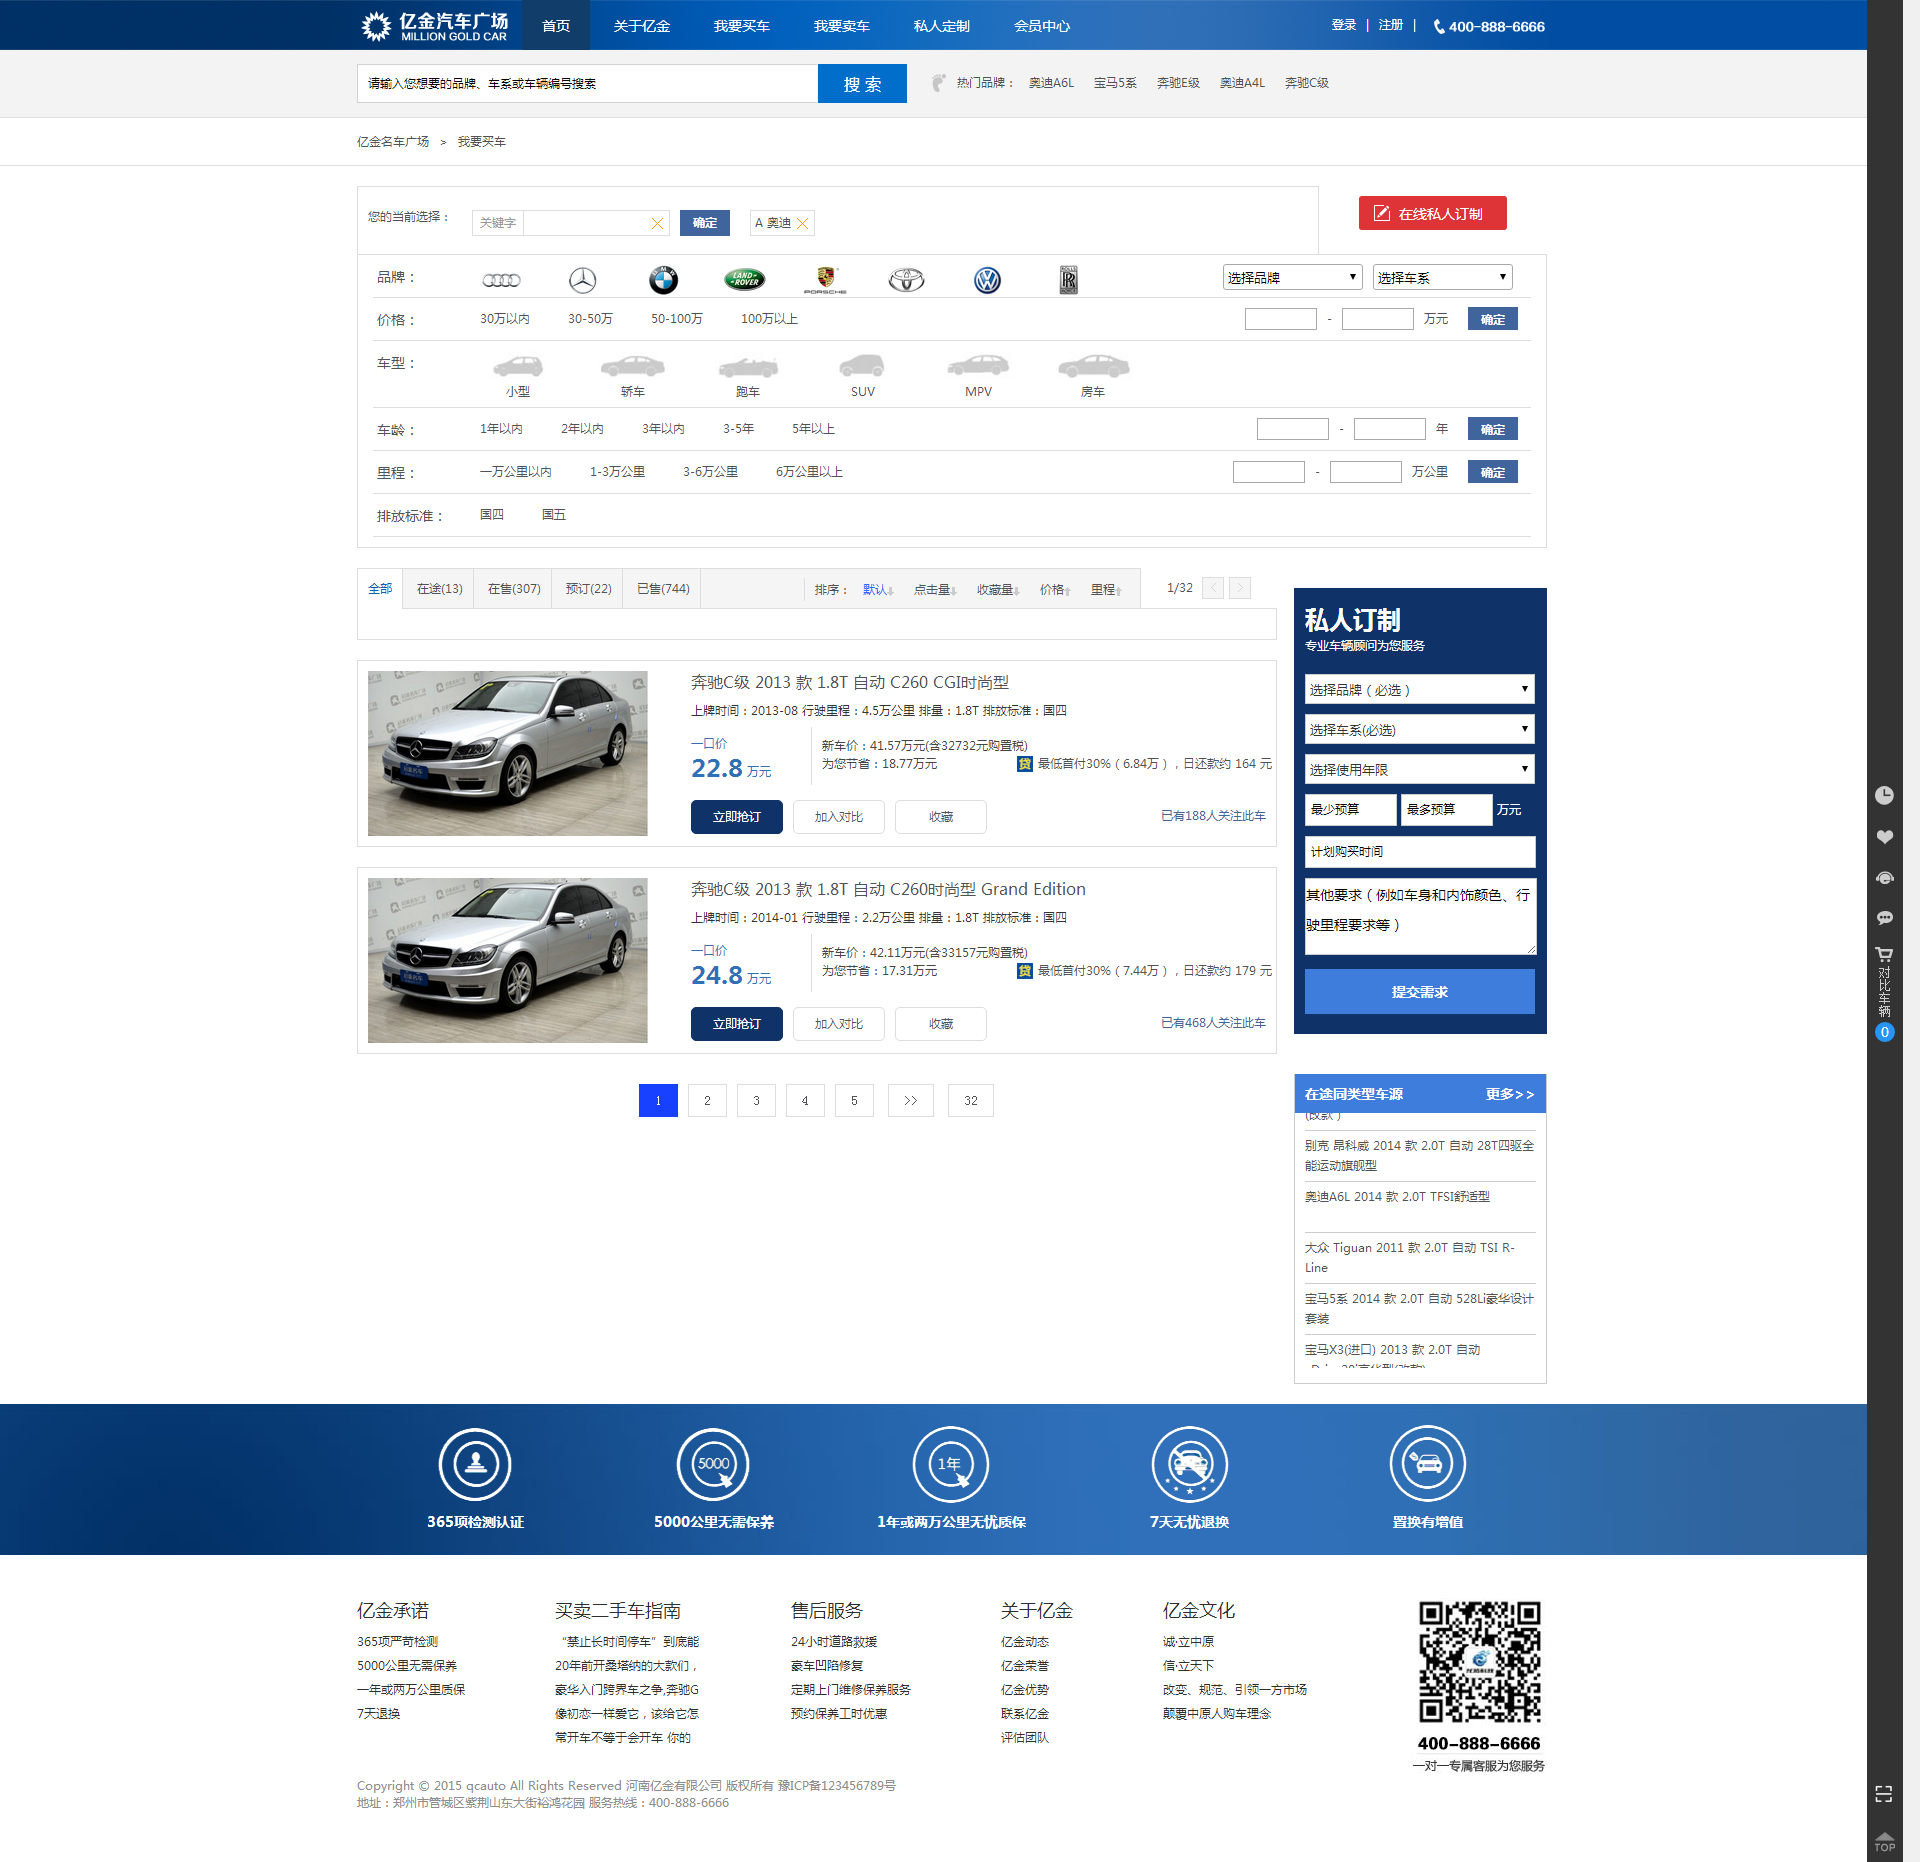Open the C260 CGI时尚型 car thumbnail
This screenshot has height=1862, width=1920.
tap(507, 753)
